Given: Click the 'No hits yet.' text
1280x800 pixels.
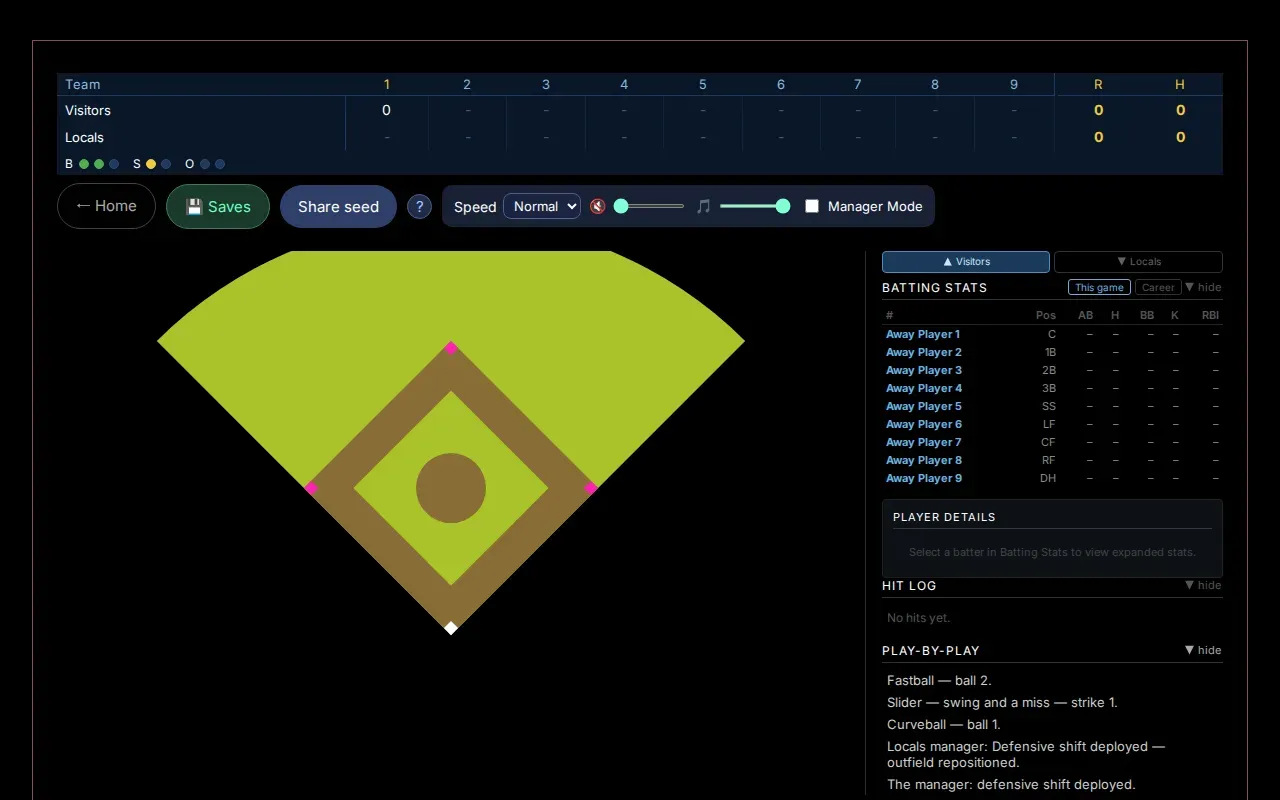Looking at the screenshot, I should [x=919, y=618].
